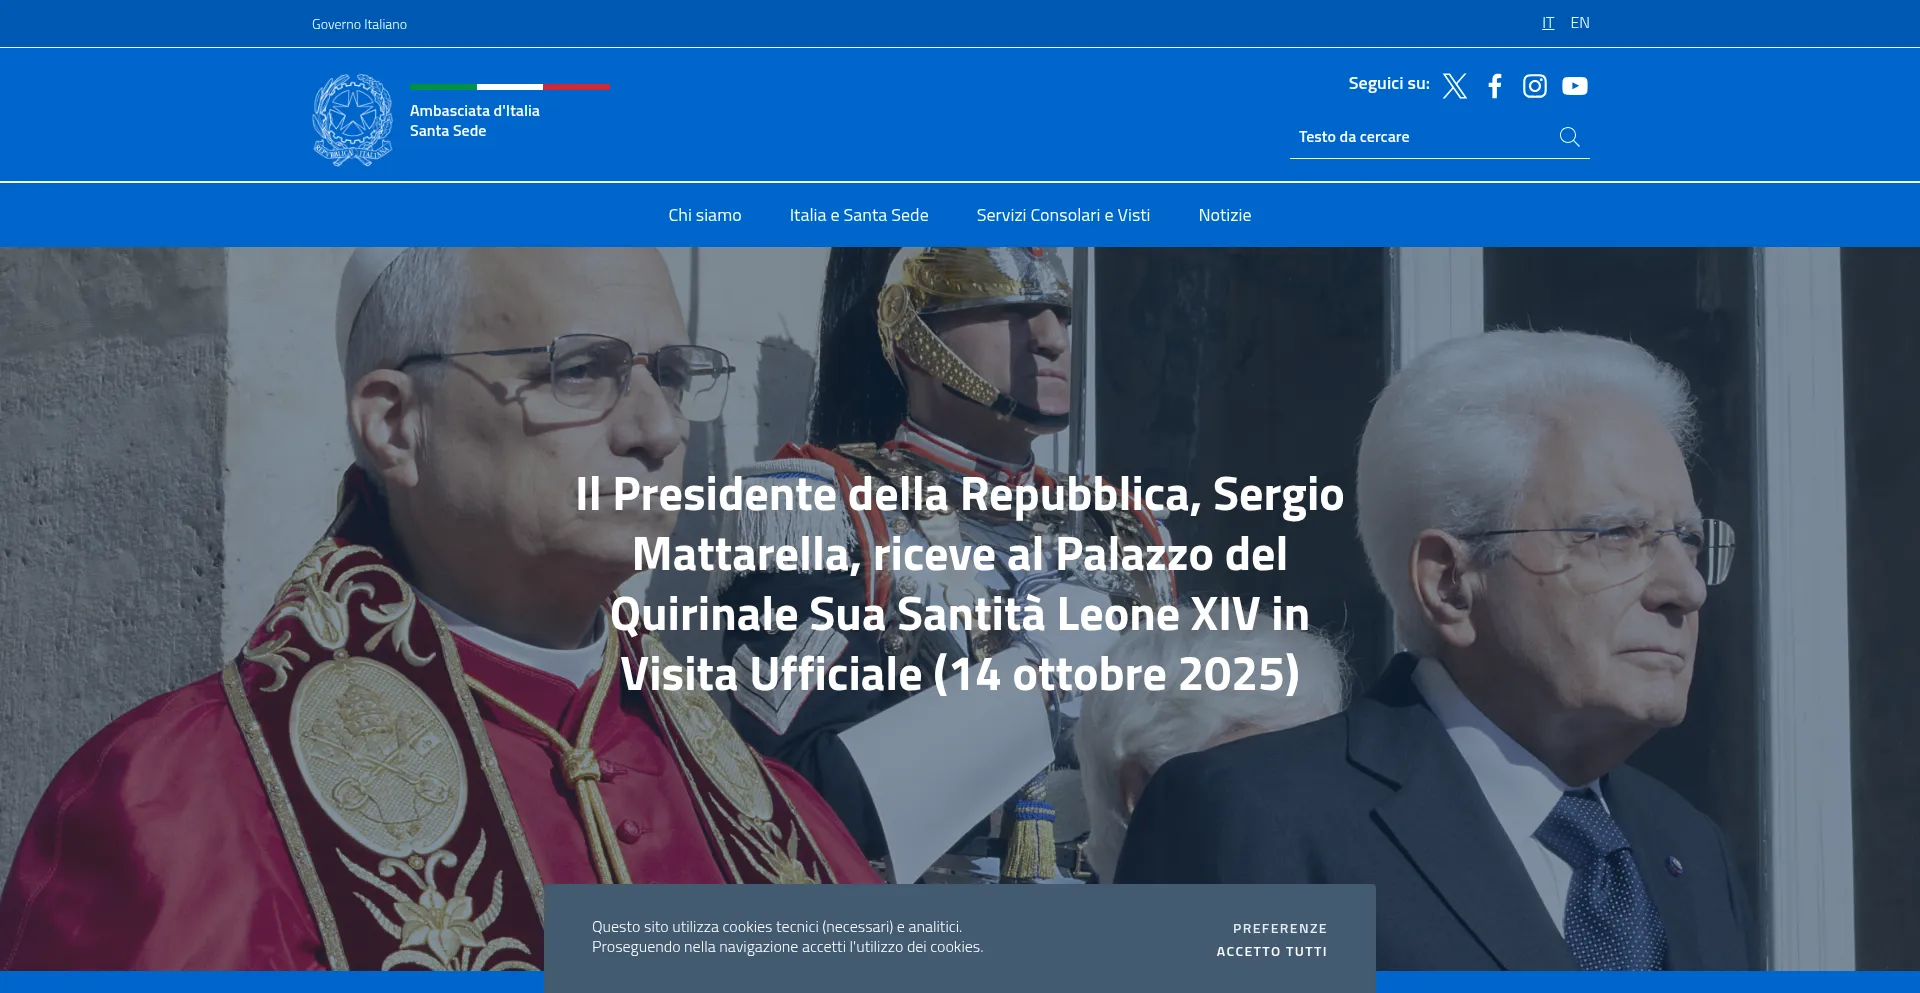
Task: Open the YouTube social icon
Action: click(1575, 86)
